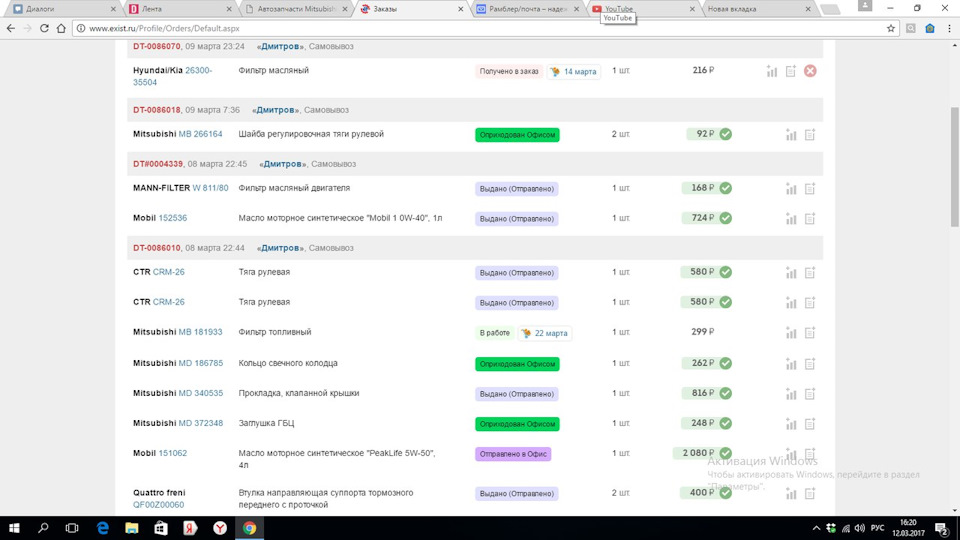Click green checkmark beside 92 ₽ price
960x540 pixels.
point(726,134)
